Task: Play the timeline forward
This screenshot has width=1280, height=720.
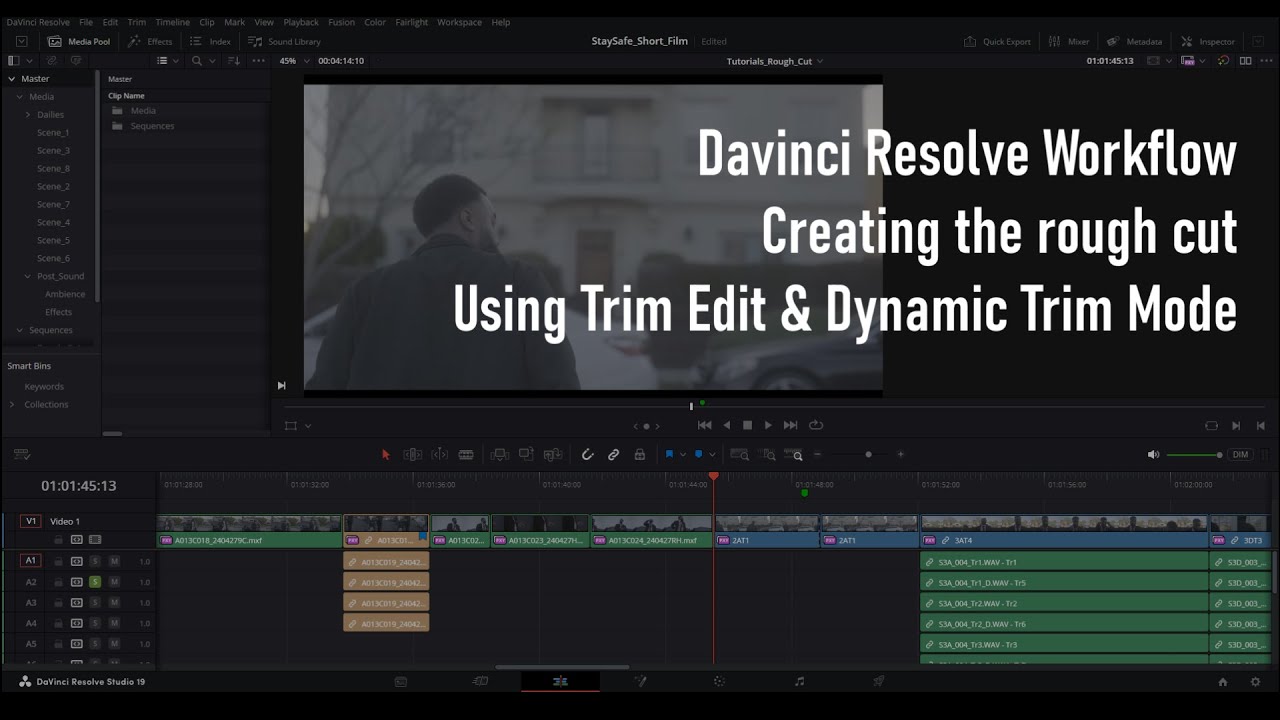Action: click(x=768, y=425)
